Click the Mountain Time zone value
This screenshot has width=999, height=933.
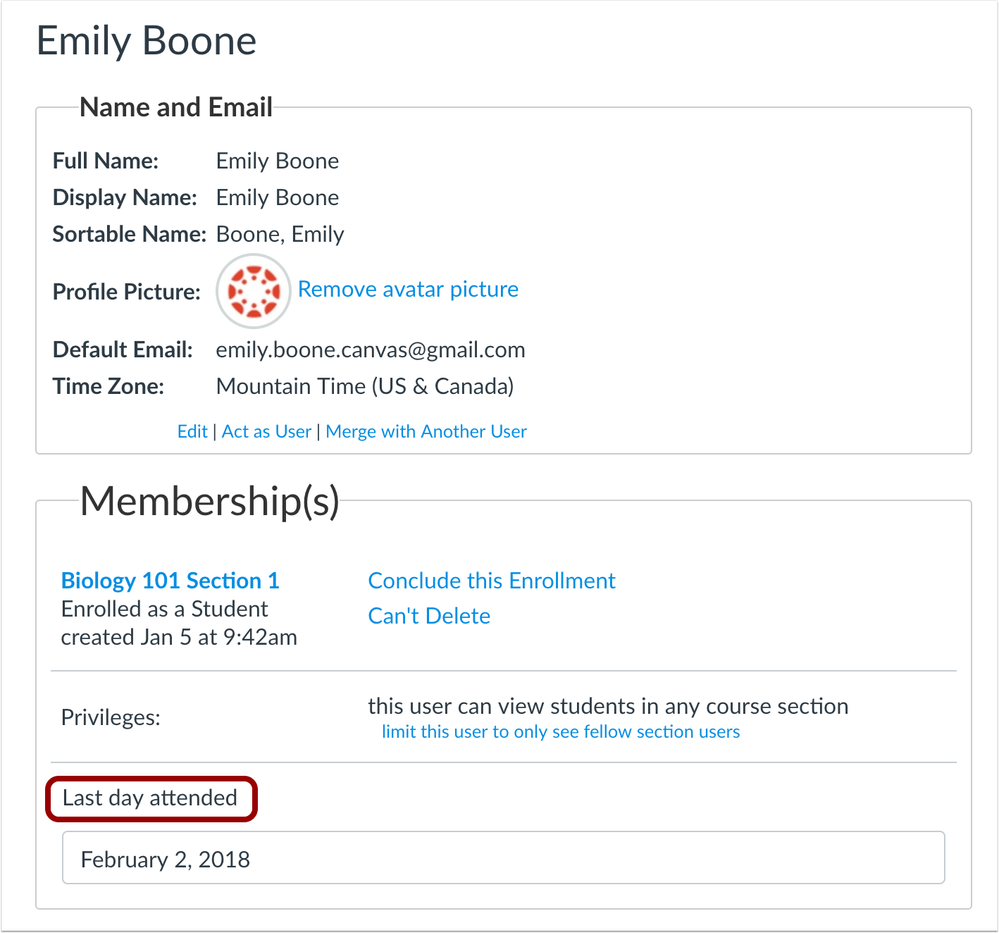365,386
